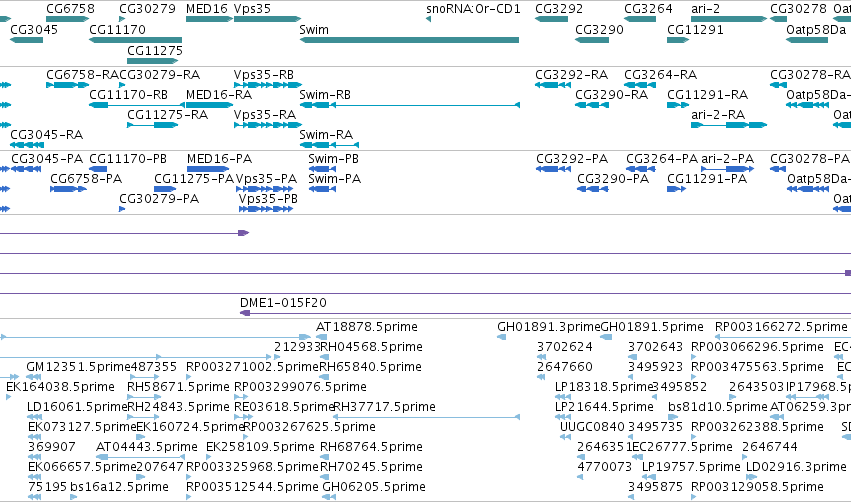Select the long Swim gene bar
The width and height of the screenshot is (851, 502).
[x=409, y=40]
